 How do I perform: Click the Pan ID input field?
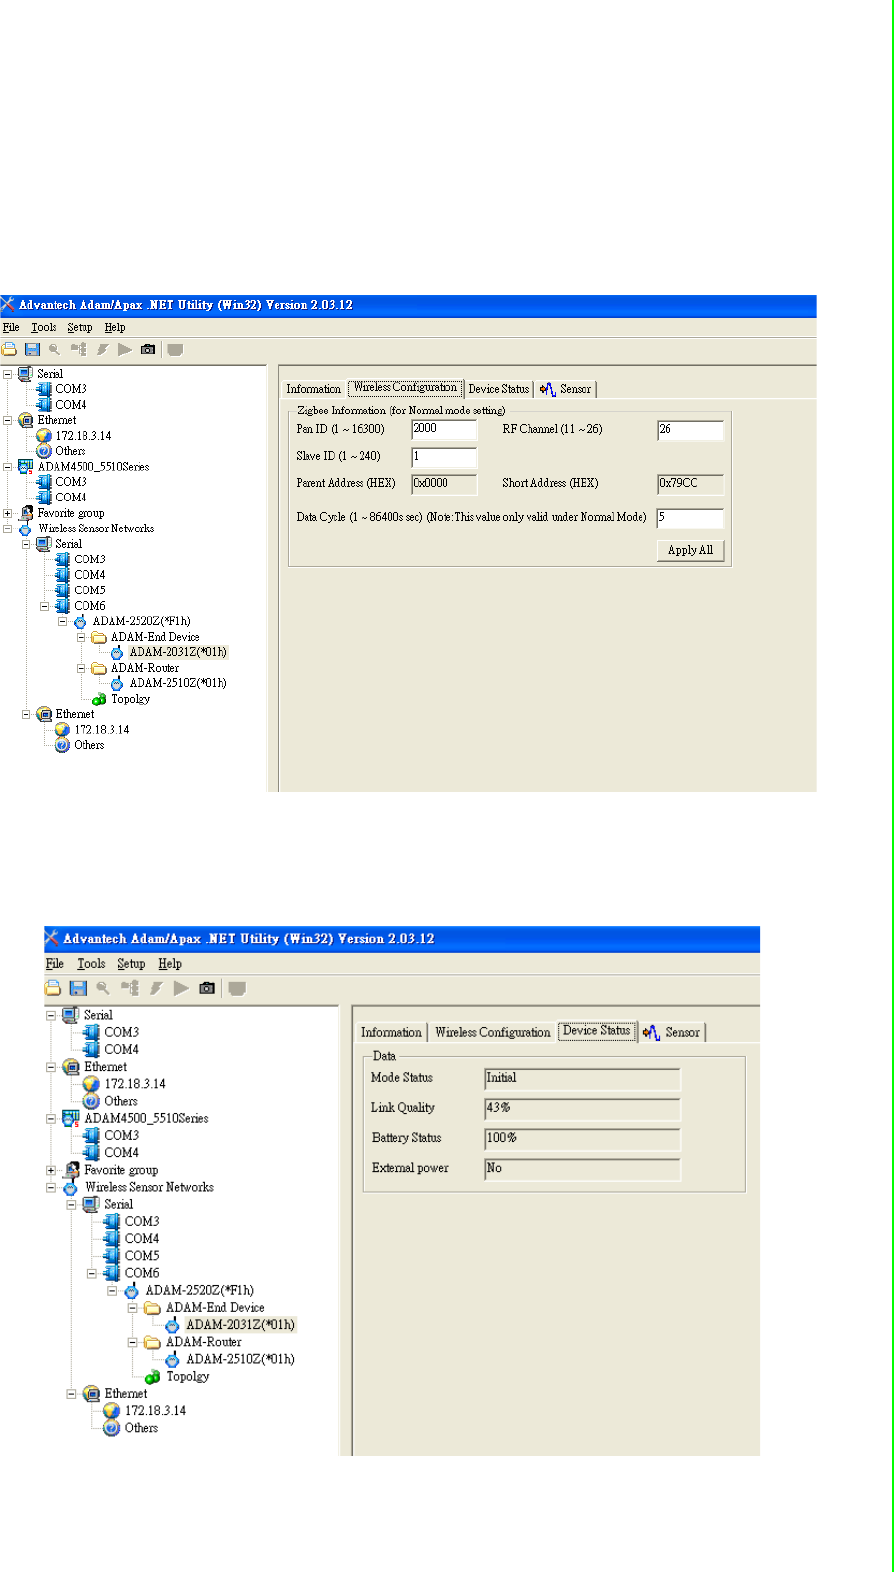(444, 430)
